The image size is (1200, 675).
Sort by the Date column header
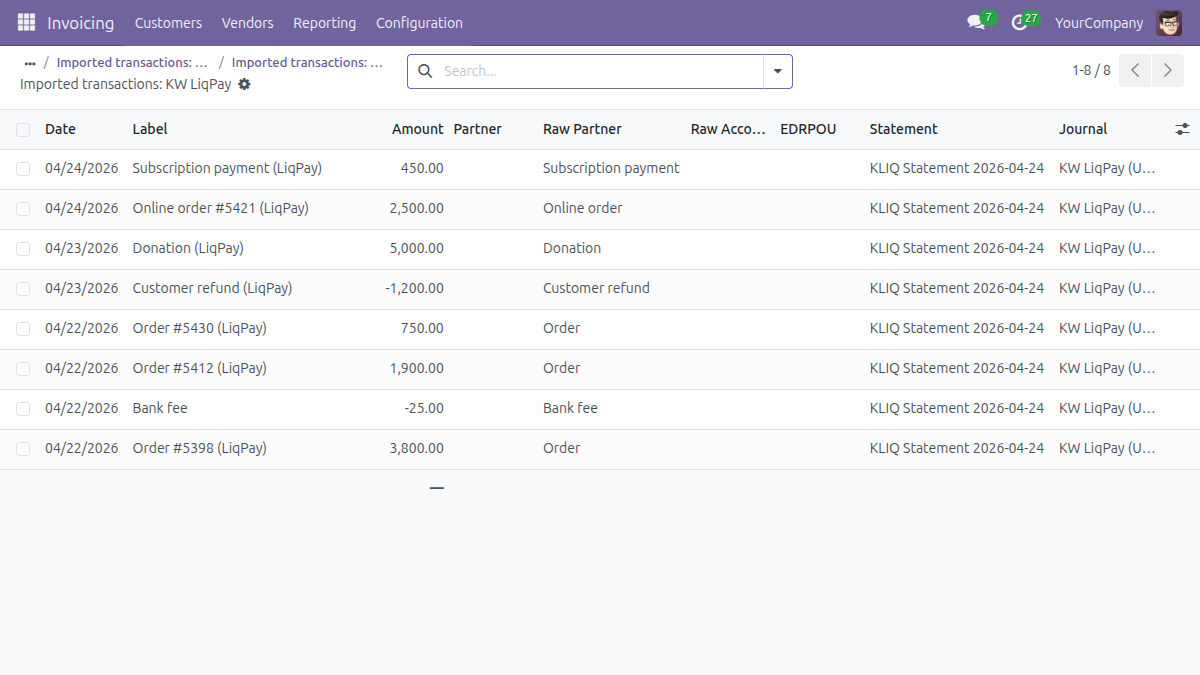coord(60,129)
